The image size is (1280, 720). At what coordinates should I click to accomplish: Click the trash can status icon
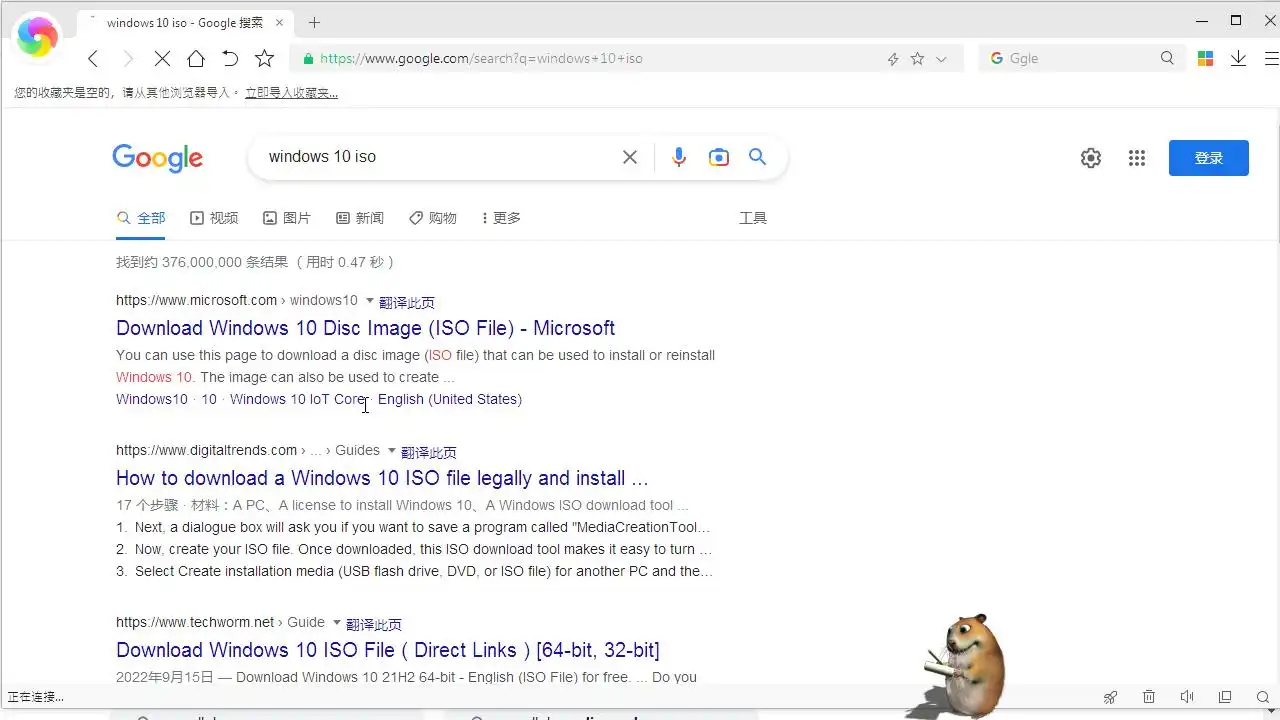[x=1149, y=697]
